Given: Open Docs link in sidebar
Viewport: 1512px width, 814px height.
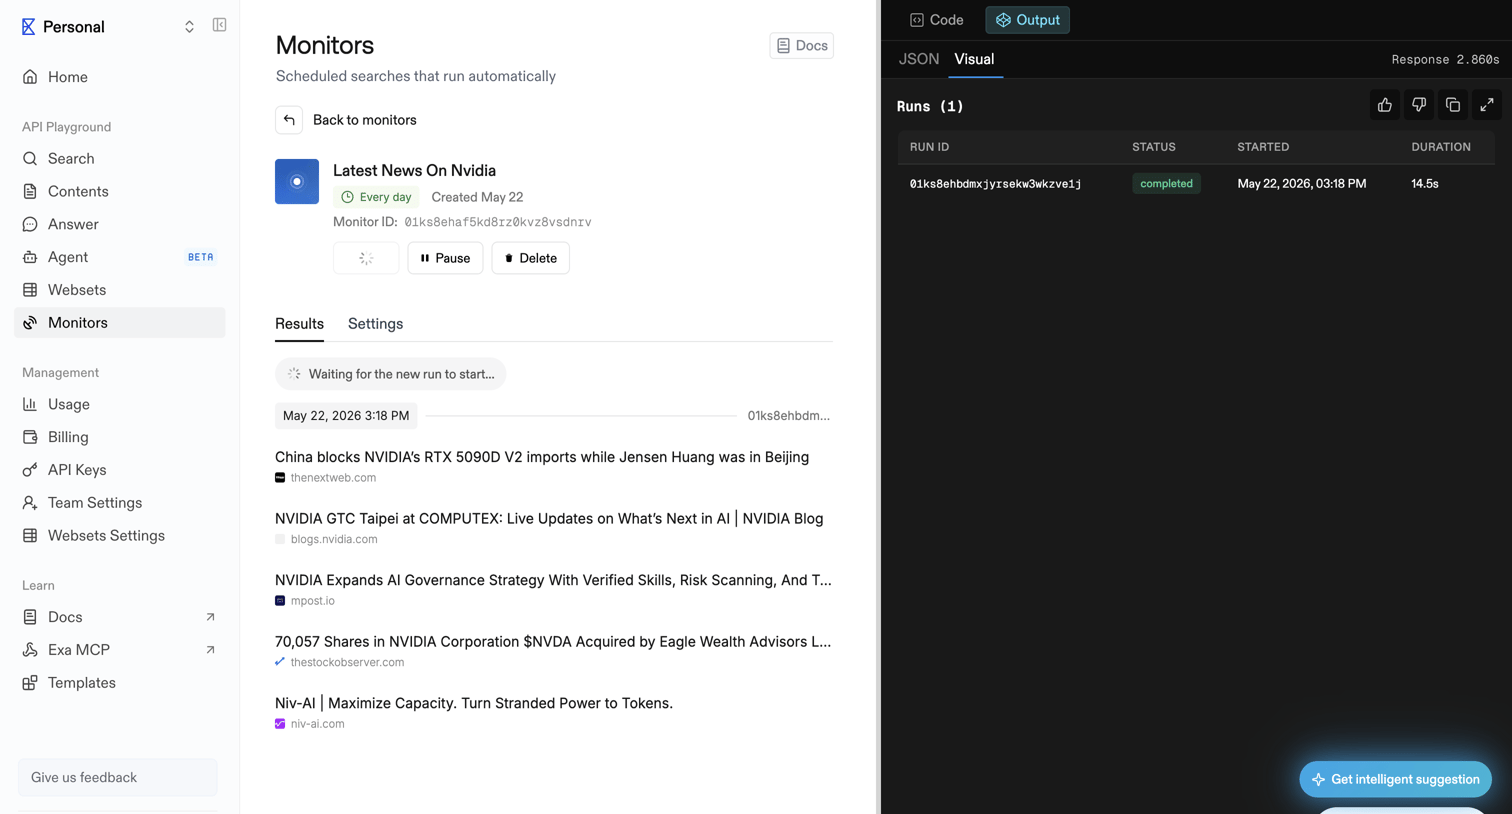Looking at the screenshot, I should coord(120,617).
